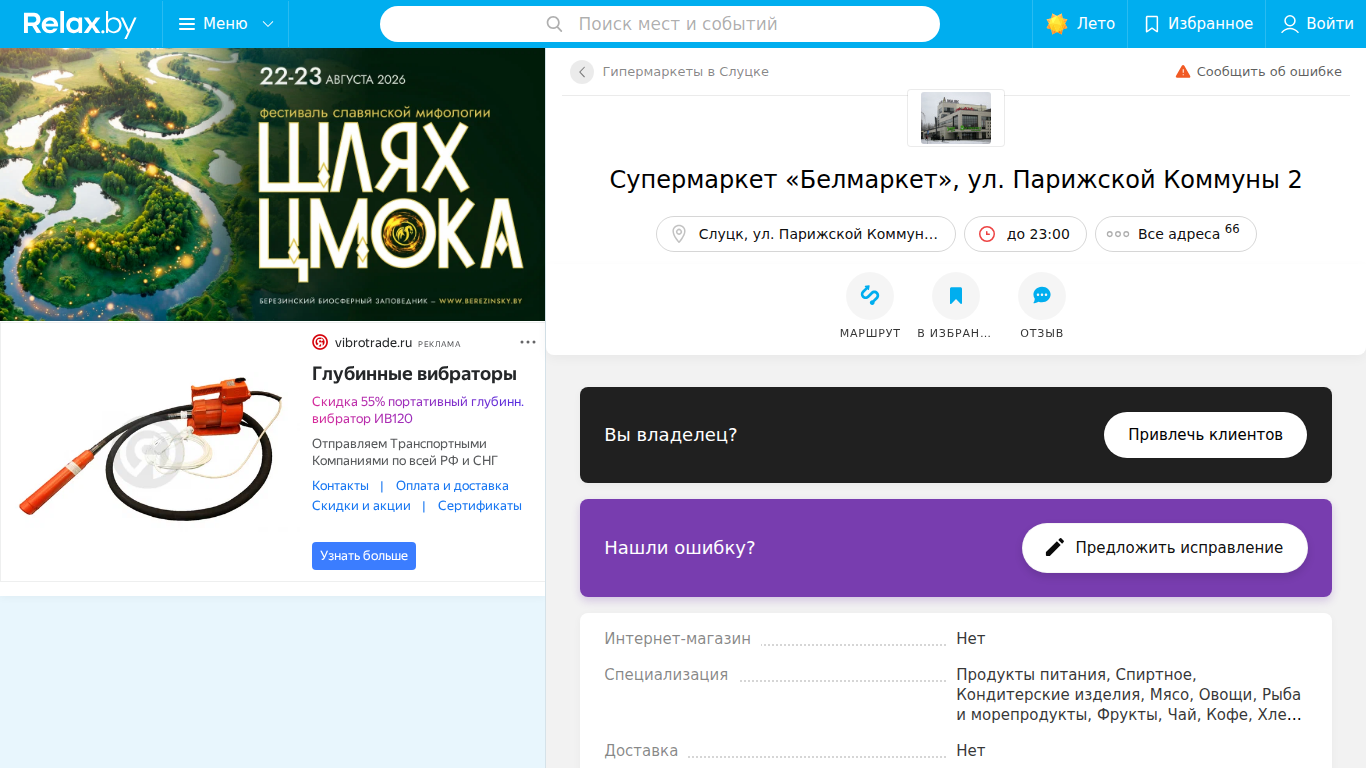Click the Вы владелец? text
1366x768 pixels.
671,435
